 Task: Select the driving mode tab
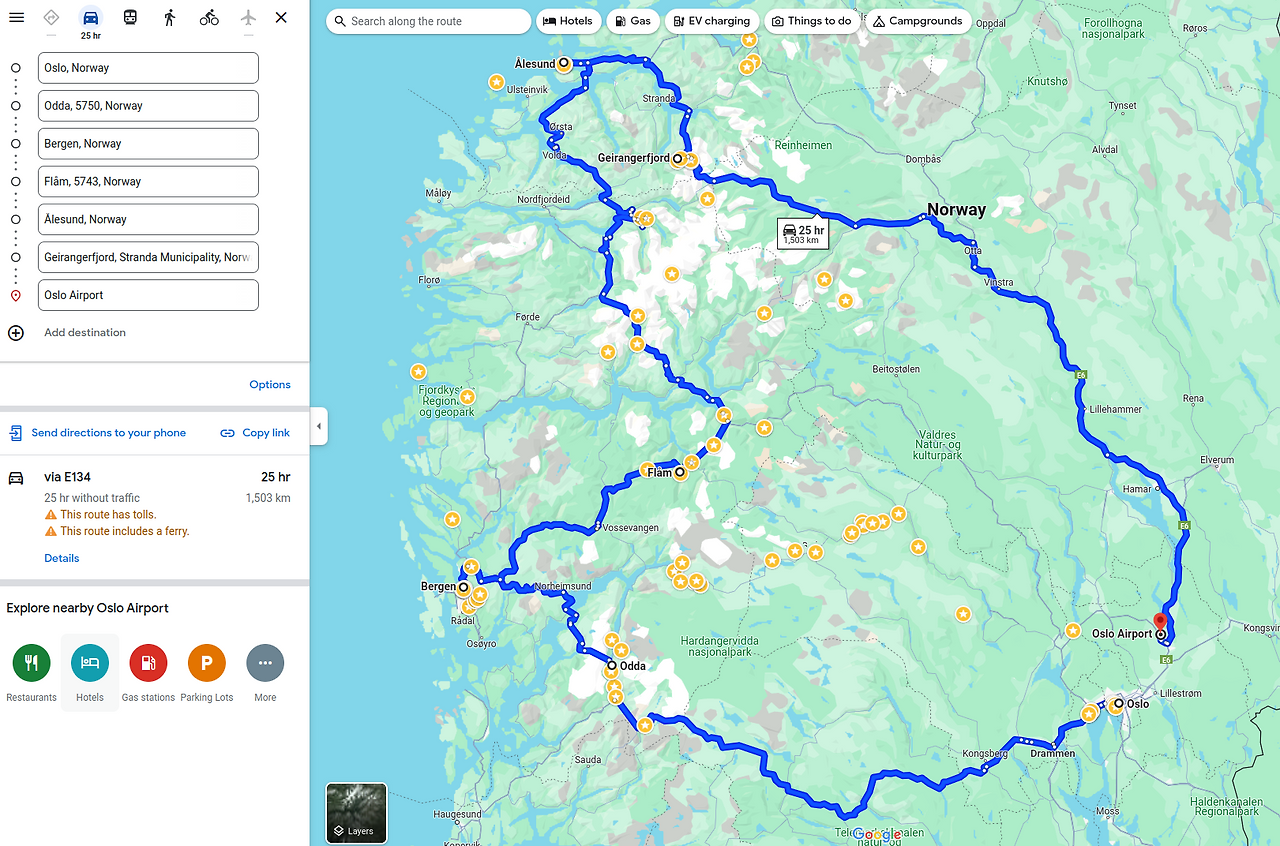click(x=90, y=22)
